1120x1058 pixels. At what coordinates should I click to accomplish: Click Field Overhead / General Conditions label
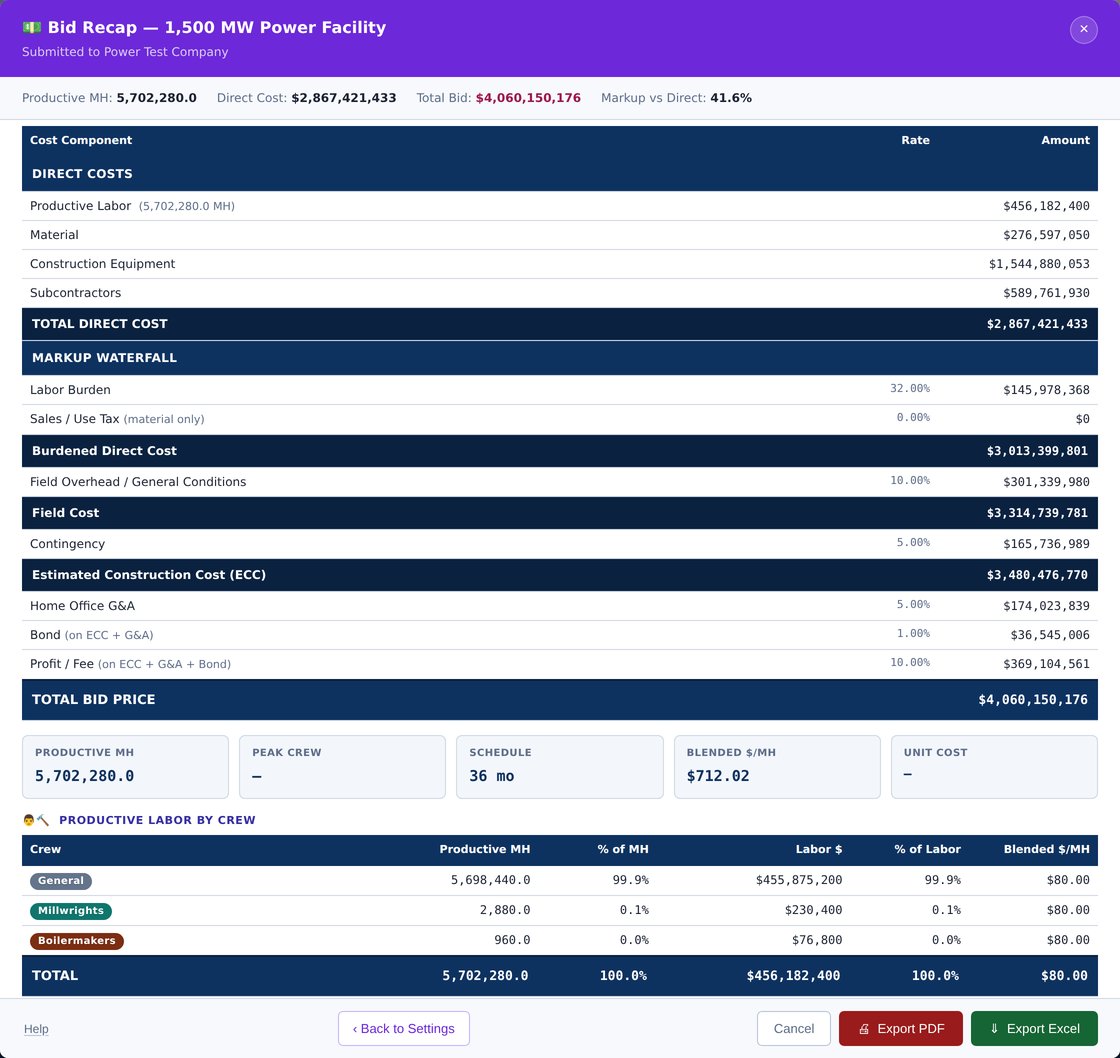click(138, 481)
